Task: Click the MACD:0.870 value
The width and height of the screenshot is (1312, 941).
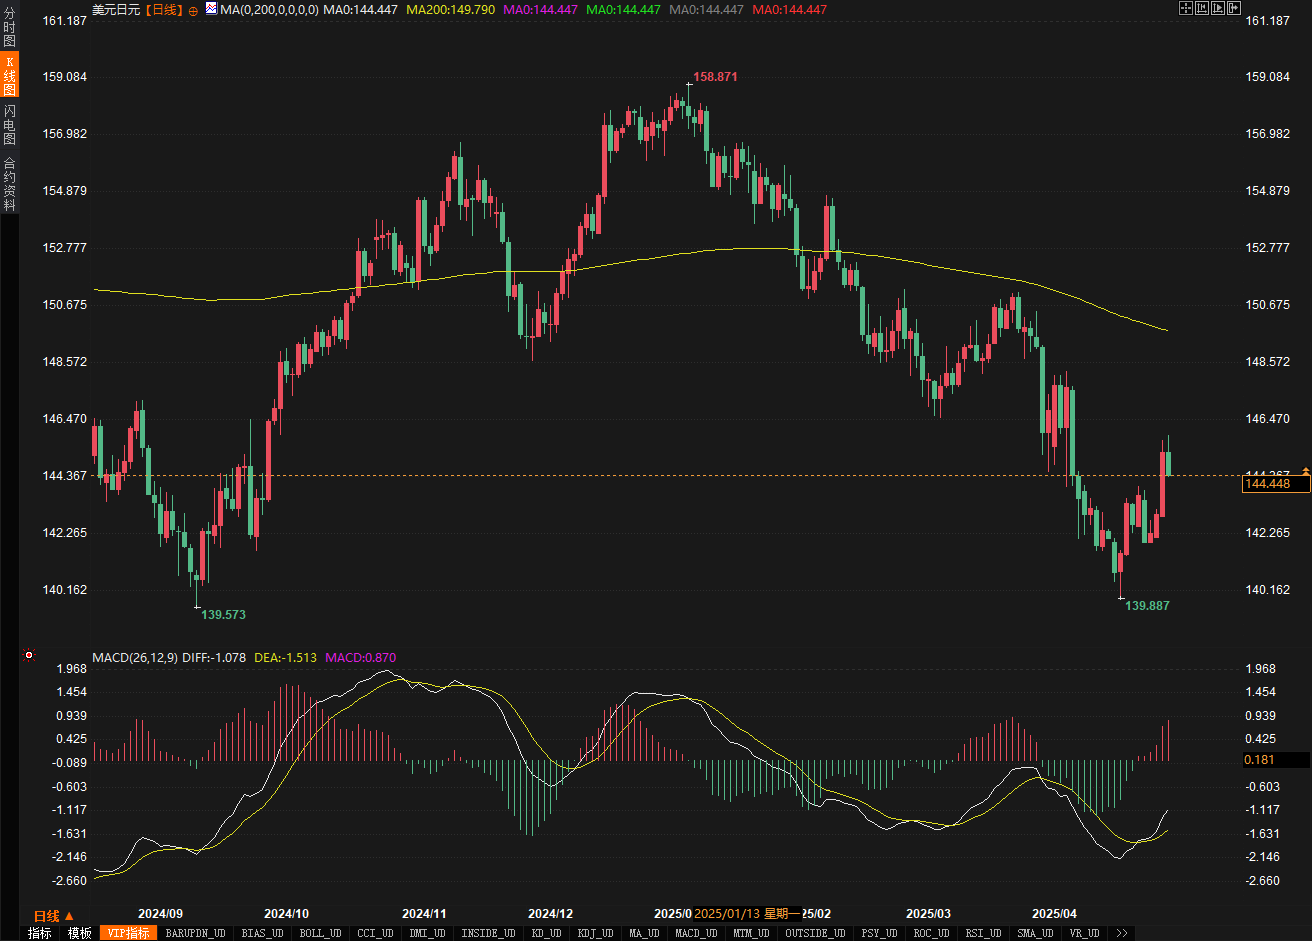Action: [x=361, y=657]
